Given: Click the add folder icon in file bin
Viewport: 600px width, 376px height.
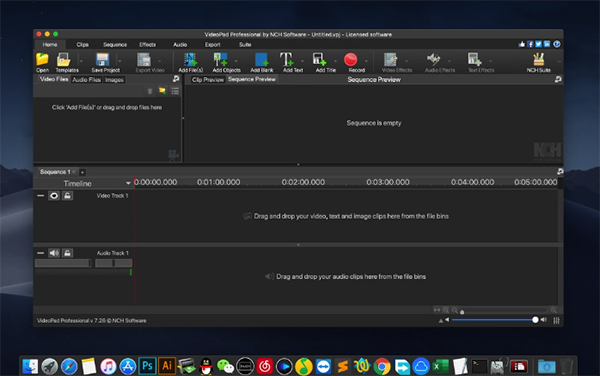Looking at the screenshot, I should pyautogui.click(x=162, y=91).
